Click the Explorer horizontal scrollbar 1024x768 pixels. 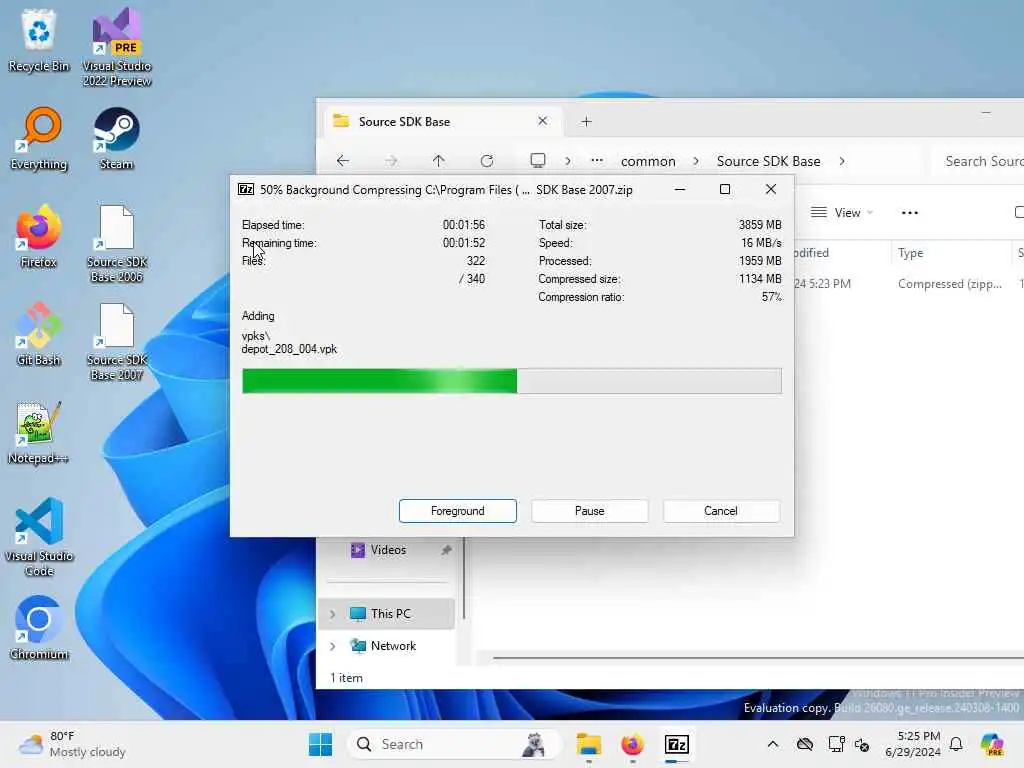(758, 658)
